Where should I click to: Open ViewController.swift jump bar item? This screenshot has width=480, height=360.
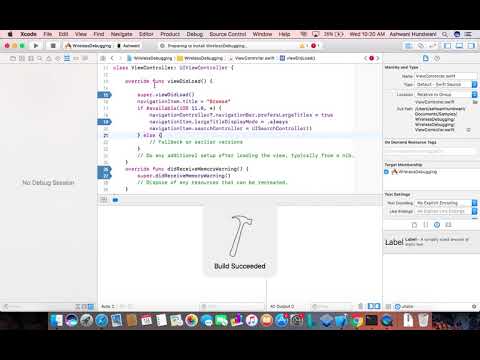[x=251, y=58]
